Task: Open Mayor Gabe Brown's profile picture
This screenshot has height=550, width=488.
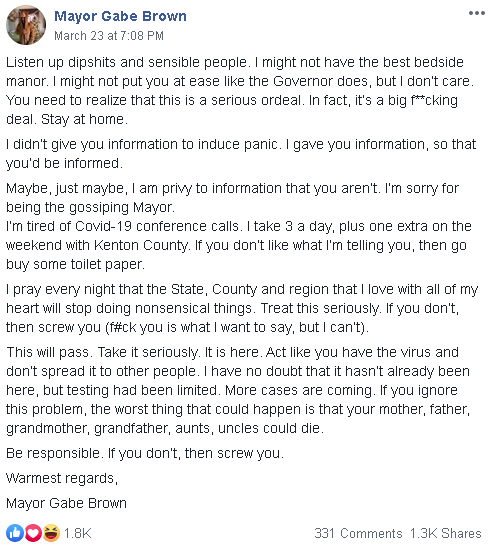Action: coord(26,25)
